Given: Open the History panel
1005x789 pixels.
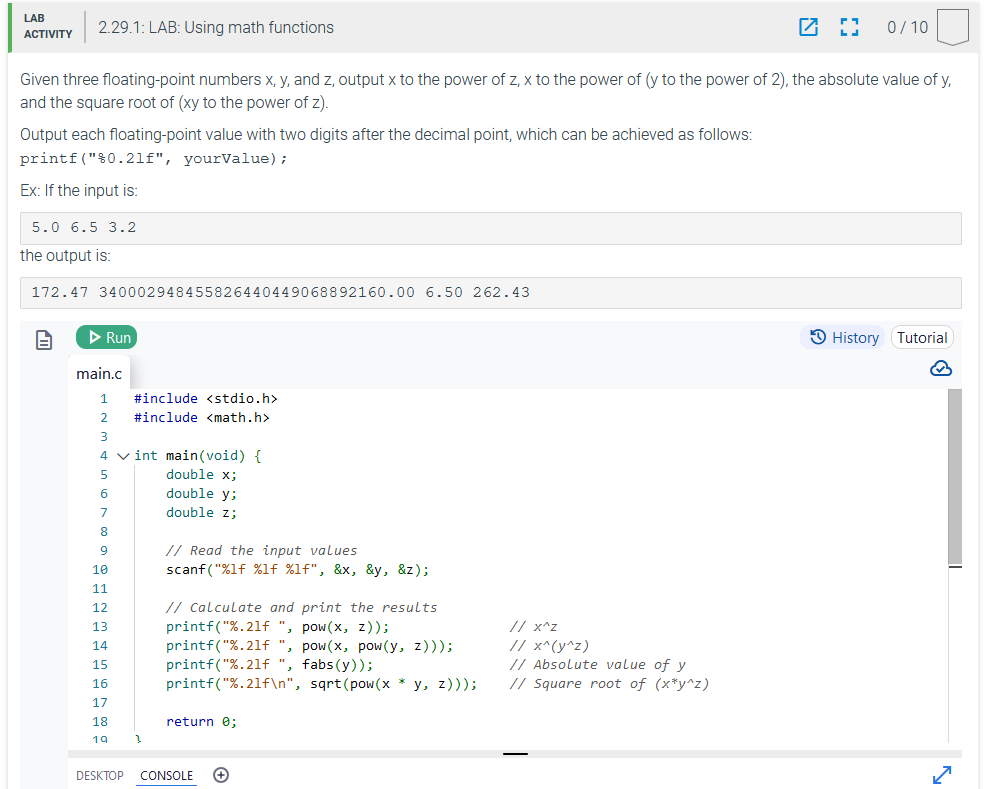Looking at the screenshot, I should coord(843,338).
